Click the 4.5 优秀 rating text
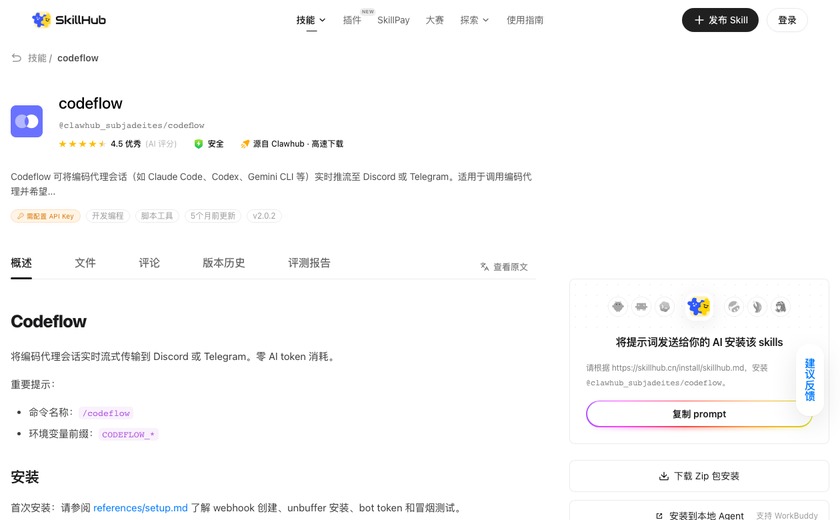Screen dimensions: 840x520 tap(125, 144)
